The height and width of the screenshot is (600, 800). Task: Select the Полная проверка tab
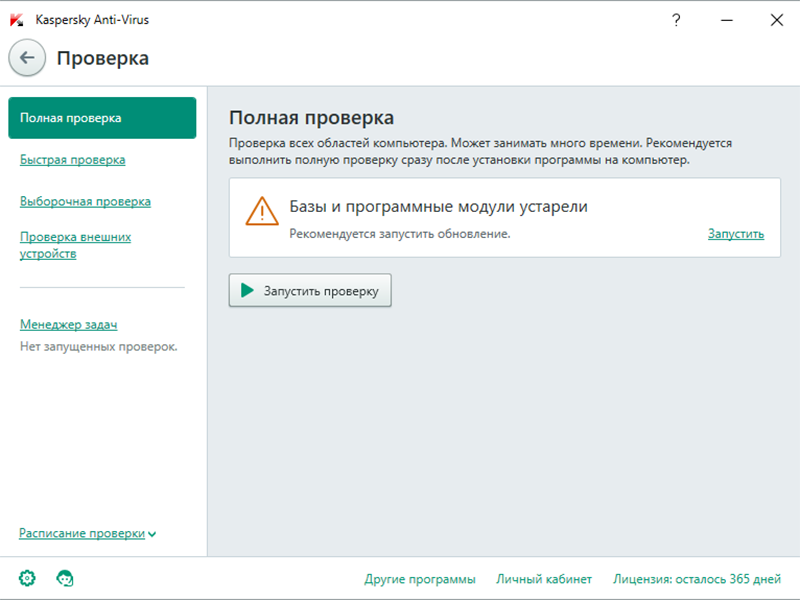tap(101, 118)
